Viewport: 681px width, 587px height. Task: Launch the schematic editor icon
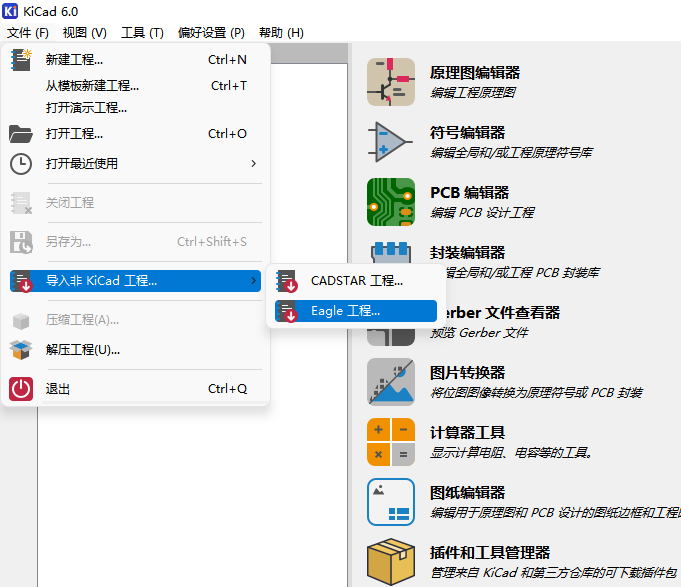(x=391, y=82)
